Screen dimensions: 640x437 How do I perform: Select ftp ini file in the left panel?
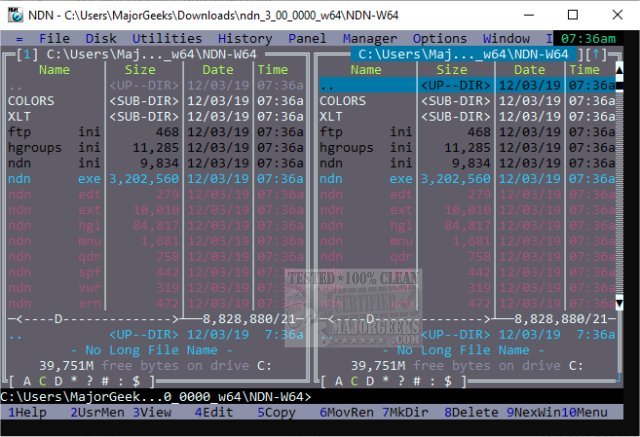(x=156, y=132)
